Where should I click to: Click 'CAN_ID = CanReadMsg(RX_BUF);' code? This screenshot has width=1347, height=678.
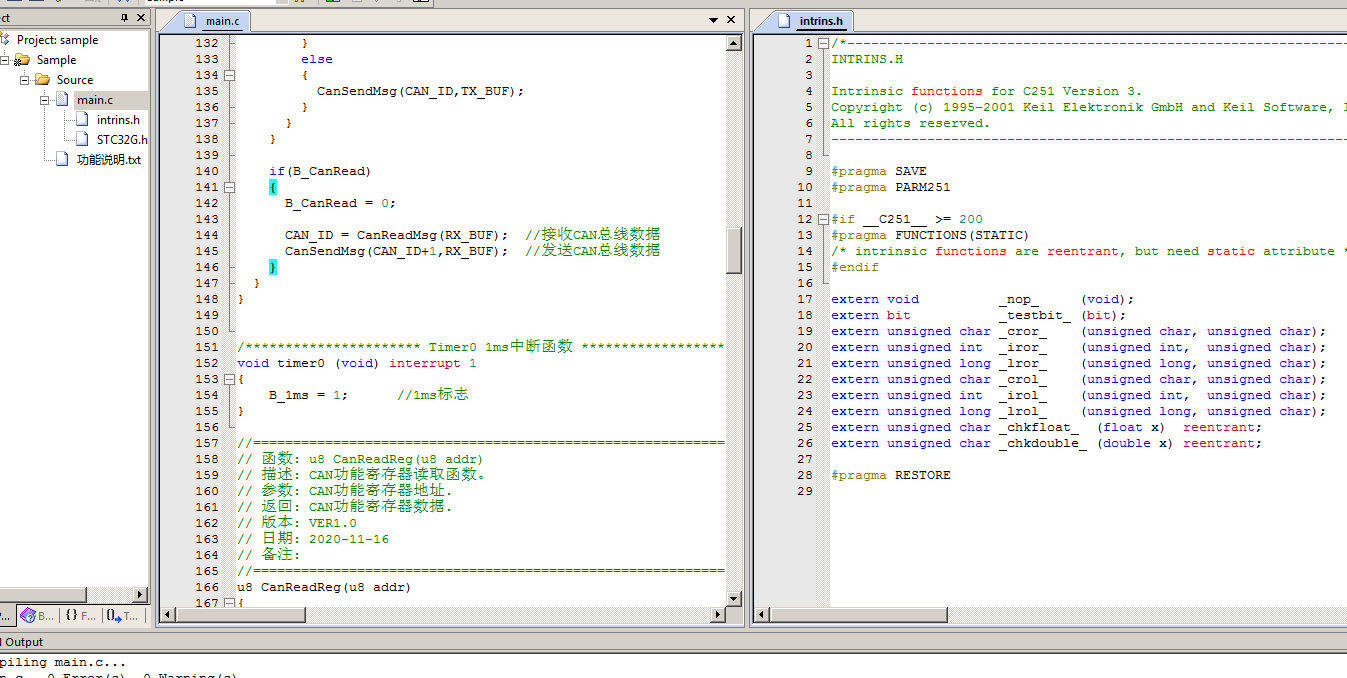tap(397, 235)
